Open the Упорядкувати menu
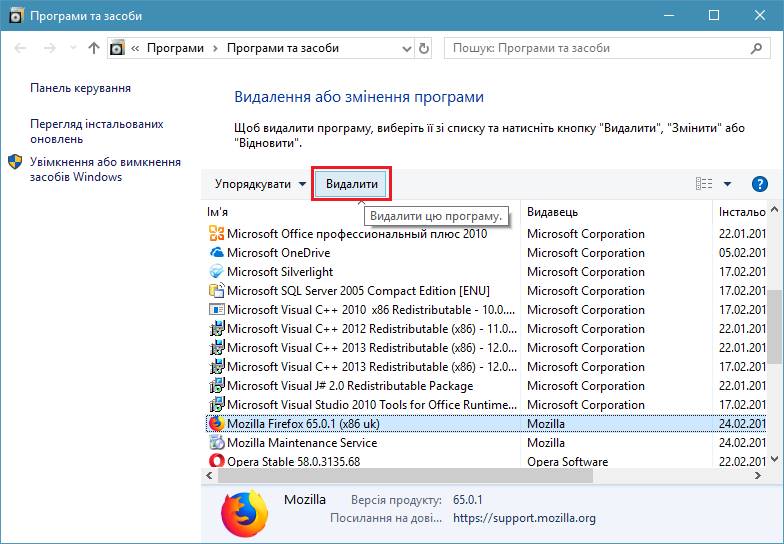Image resolution: width=784 pixels, height=544 pixels. (260, 184)
